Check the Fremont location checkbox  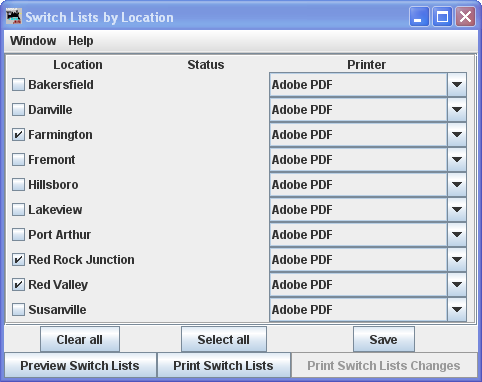[18, 160]
